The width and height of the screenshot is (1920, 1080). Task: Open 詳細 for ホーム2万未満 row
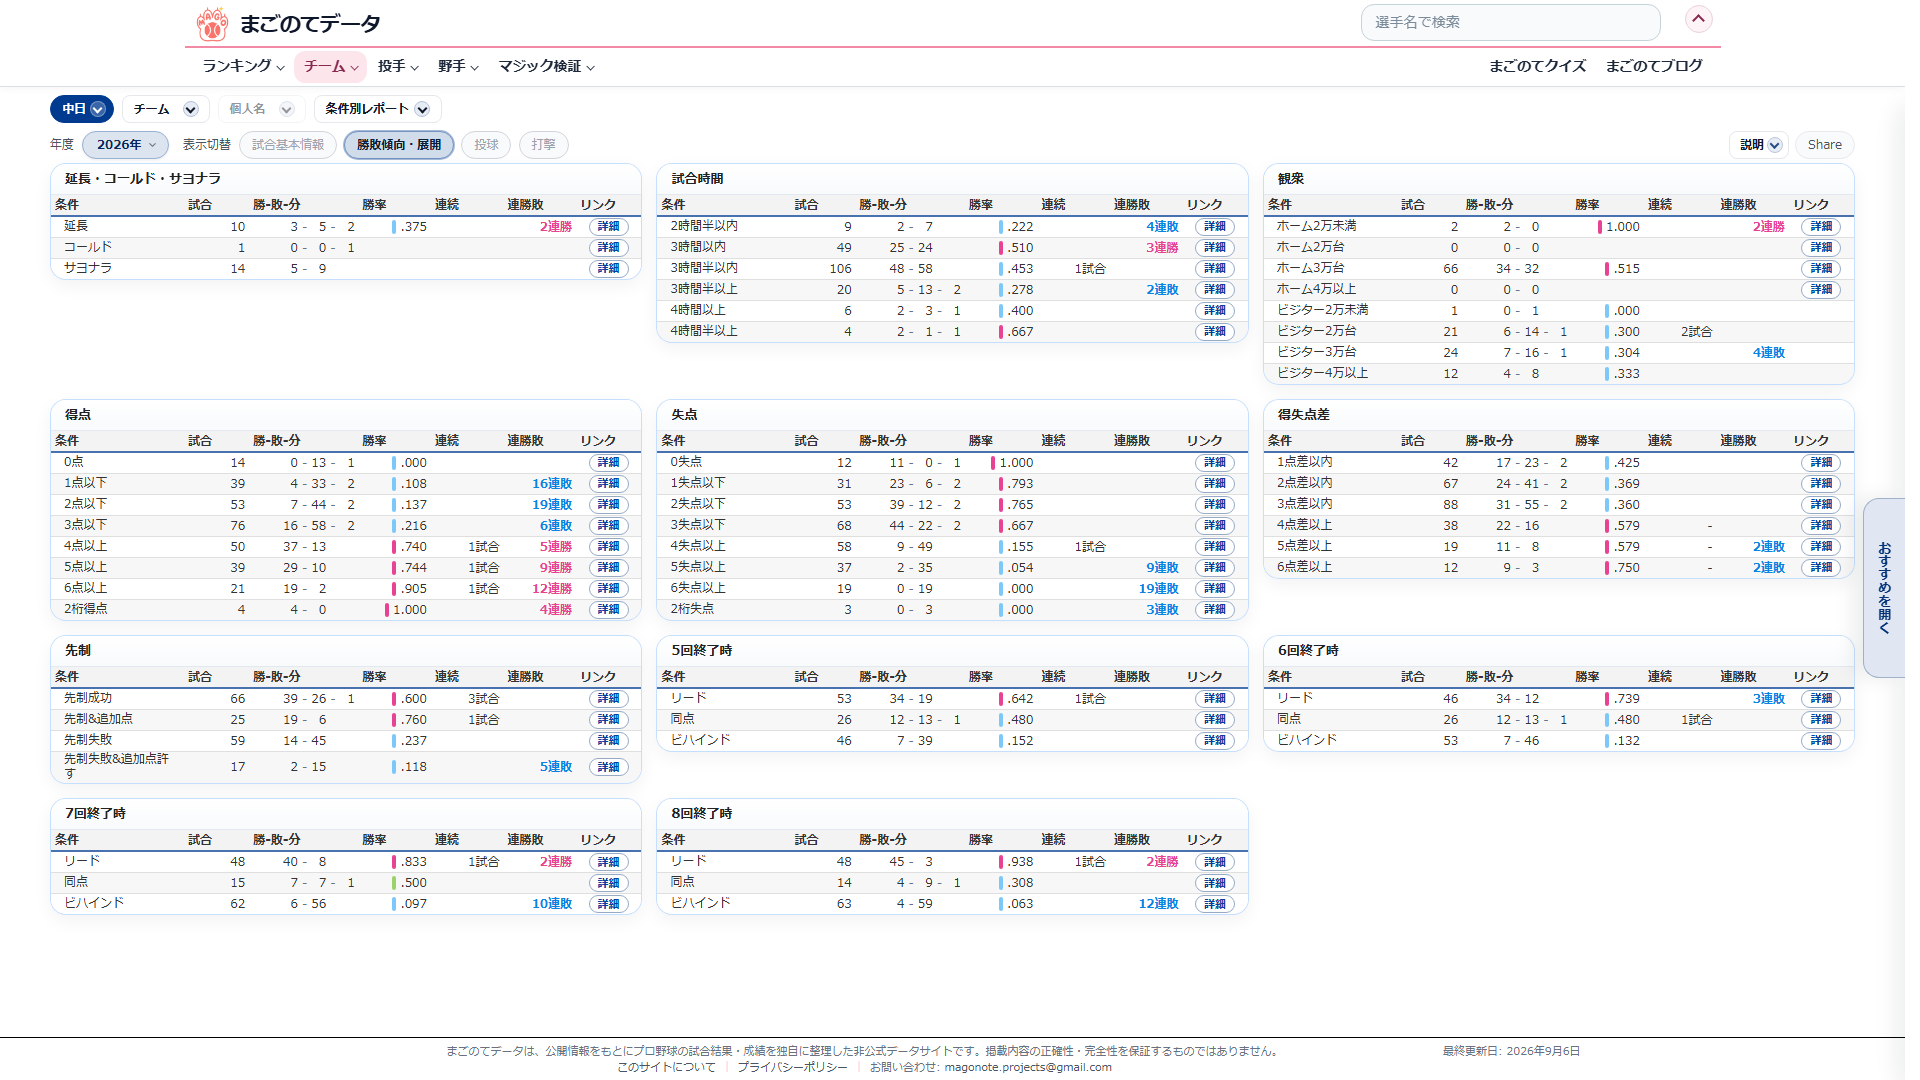click(1820, 227)
